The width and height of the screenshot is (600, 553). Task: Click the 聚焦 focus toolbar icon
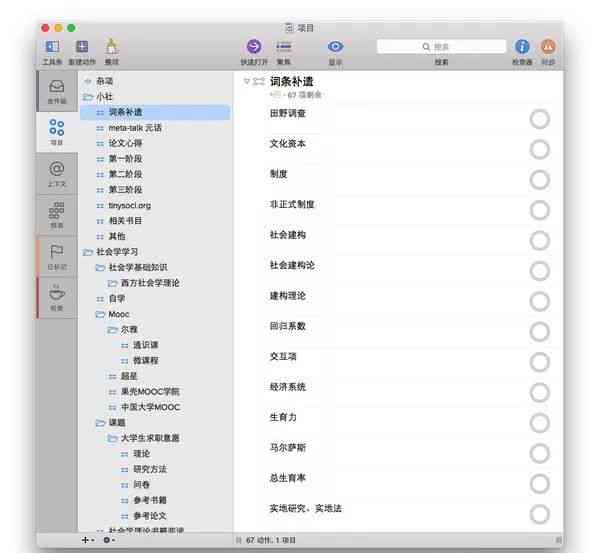pos(284,47)
